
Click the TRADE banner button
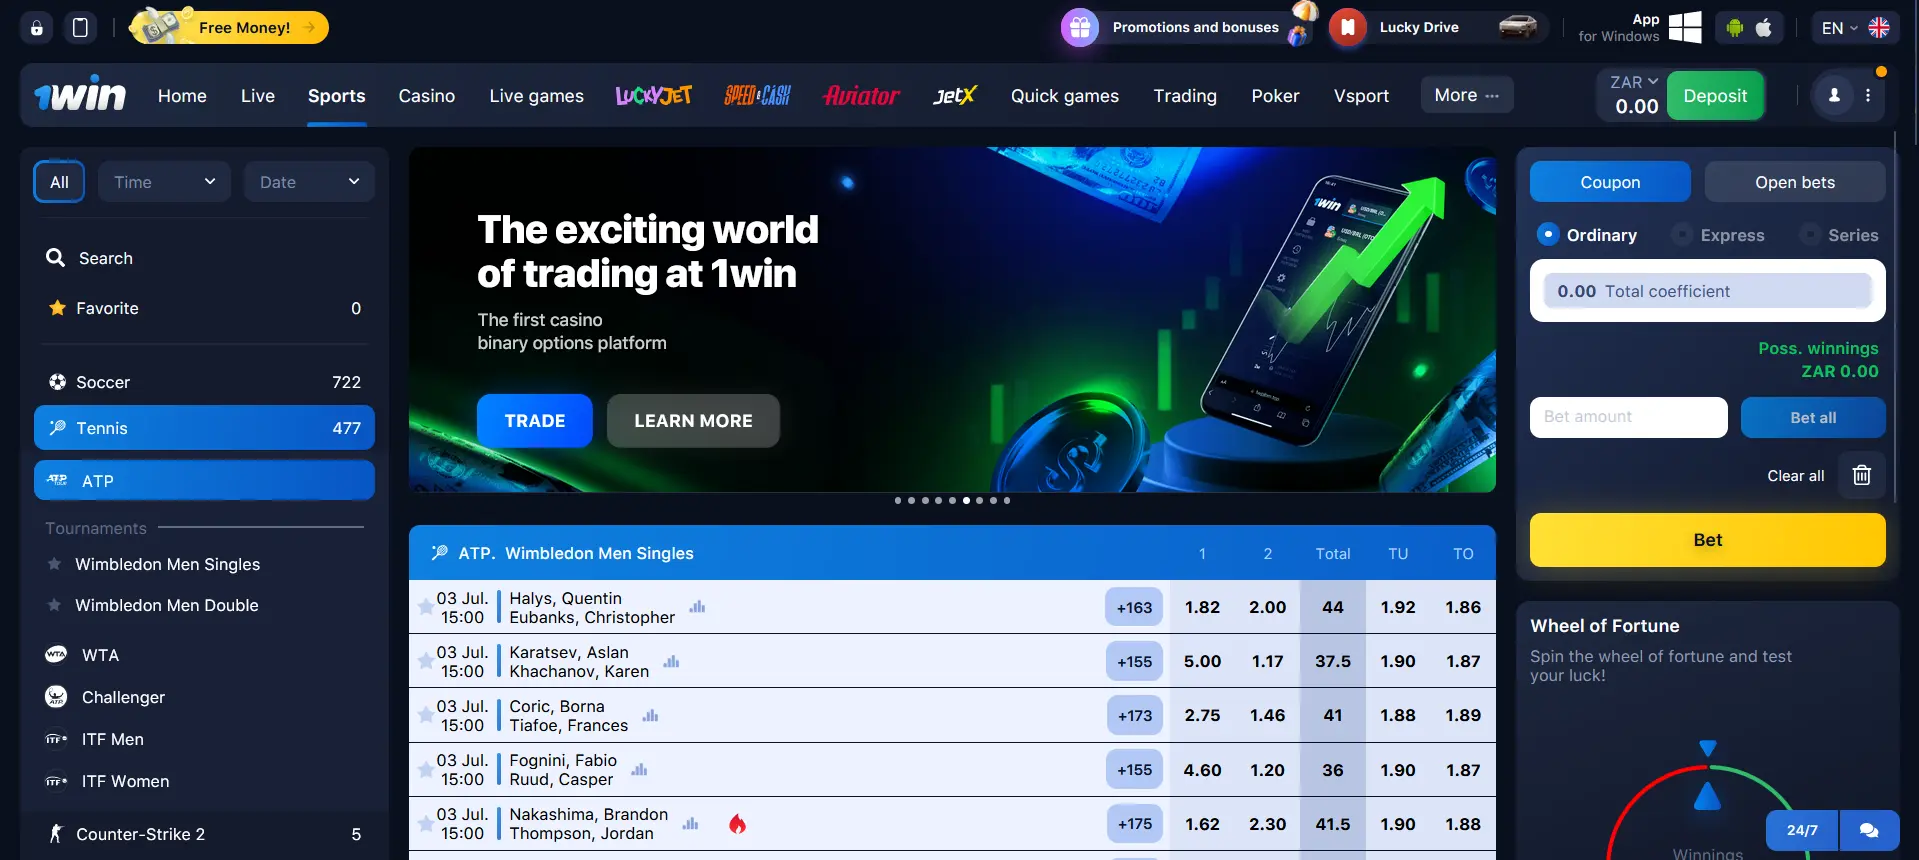(535, 421)
